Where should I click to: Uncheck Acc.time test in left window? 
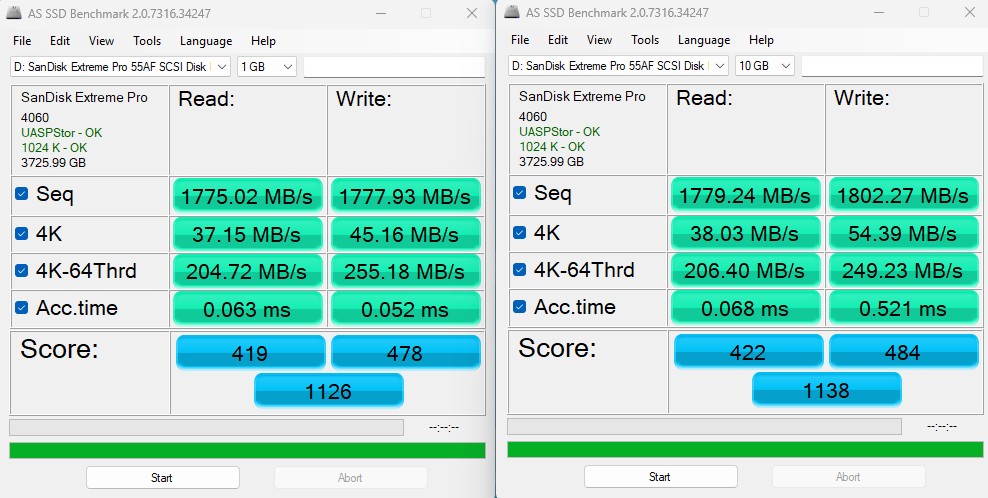click(x=21, y=308)
